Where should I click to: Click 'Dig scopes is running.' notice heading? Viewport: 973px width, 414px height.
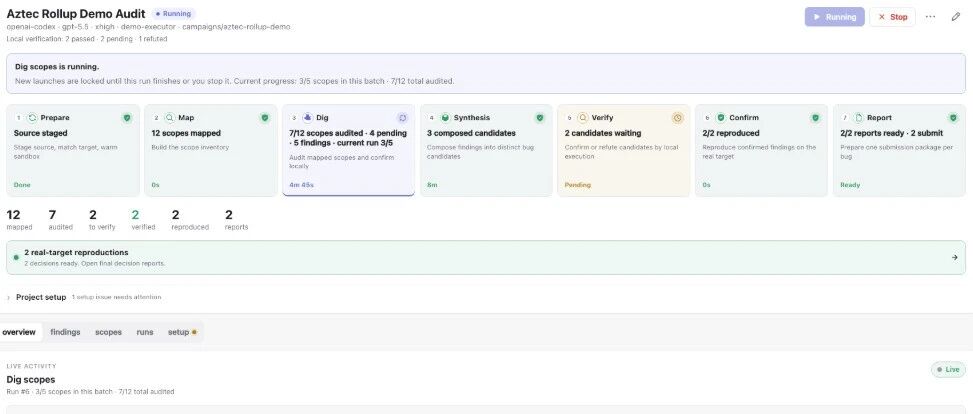[57, 66]
